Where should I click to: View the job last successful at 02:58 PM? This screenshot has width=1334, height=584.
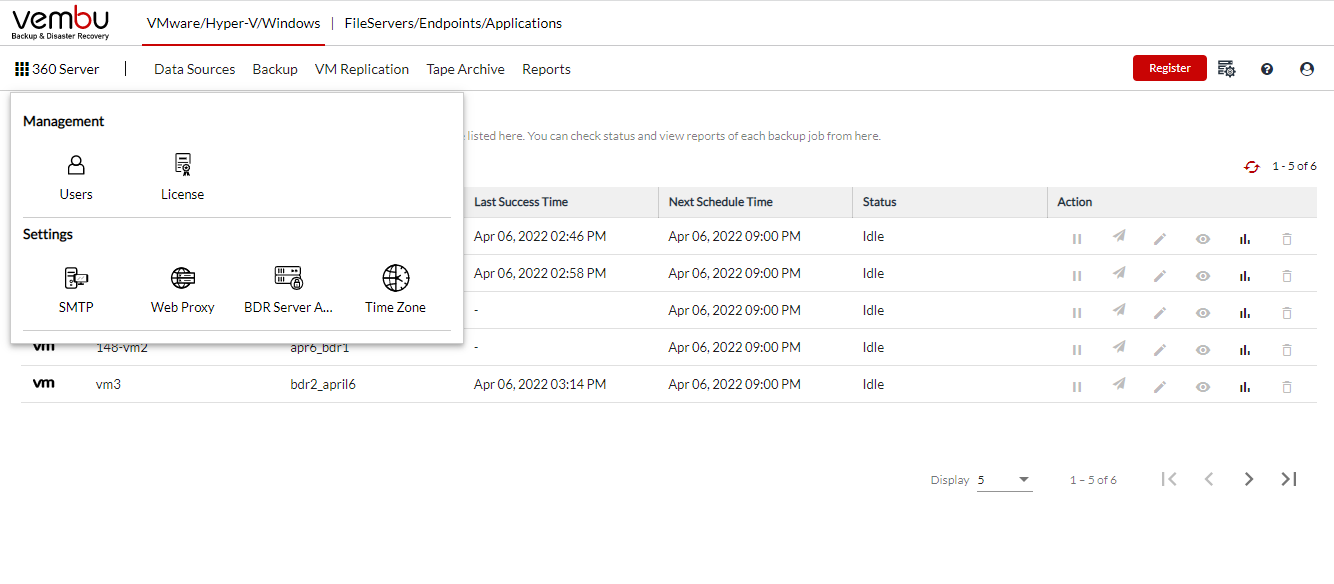(x=1203, y=275)
